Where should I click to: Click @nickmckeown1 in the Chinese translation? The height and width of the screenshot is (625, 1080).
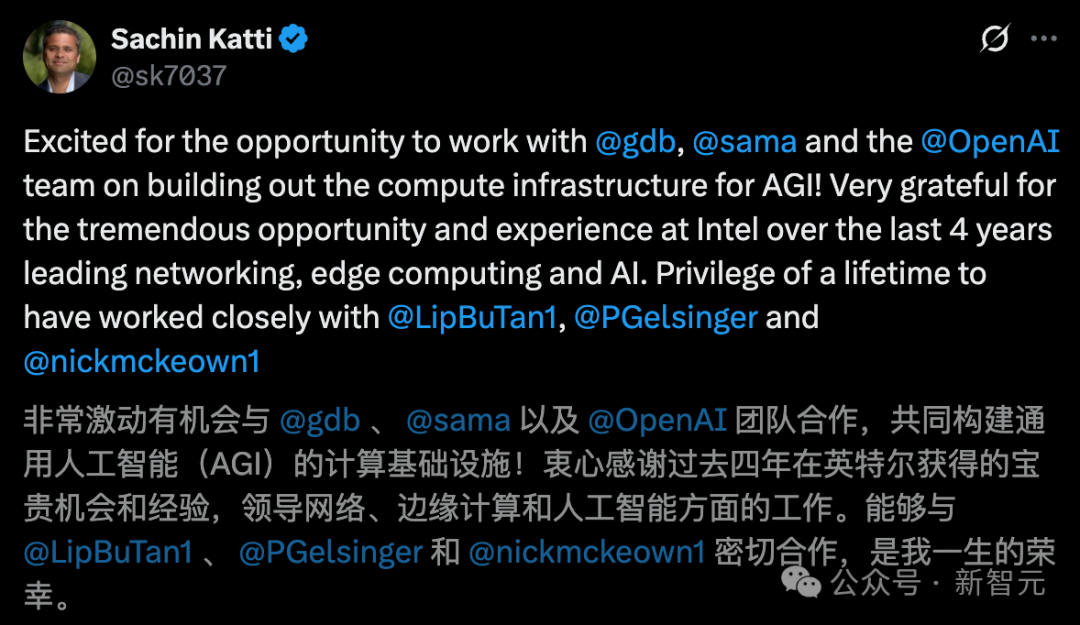pos(587,552)
